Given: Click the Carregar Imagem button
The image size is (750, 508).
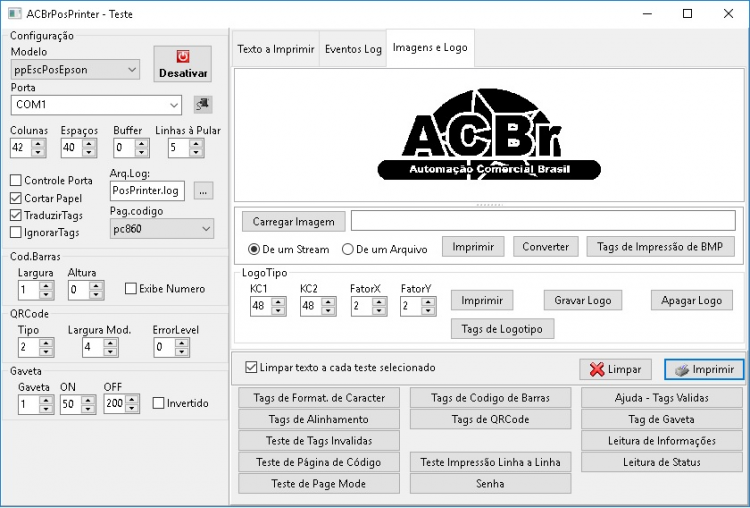Looking at the screenshot, I should point(293,221).
